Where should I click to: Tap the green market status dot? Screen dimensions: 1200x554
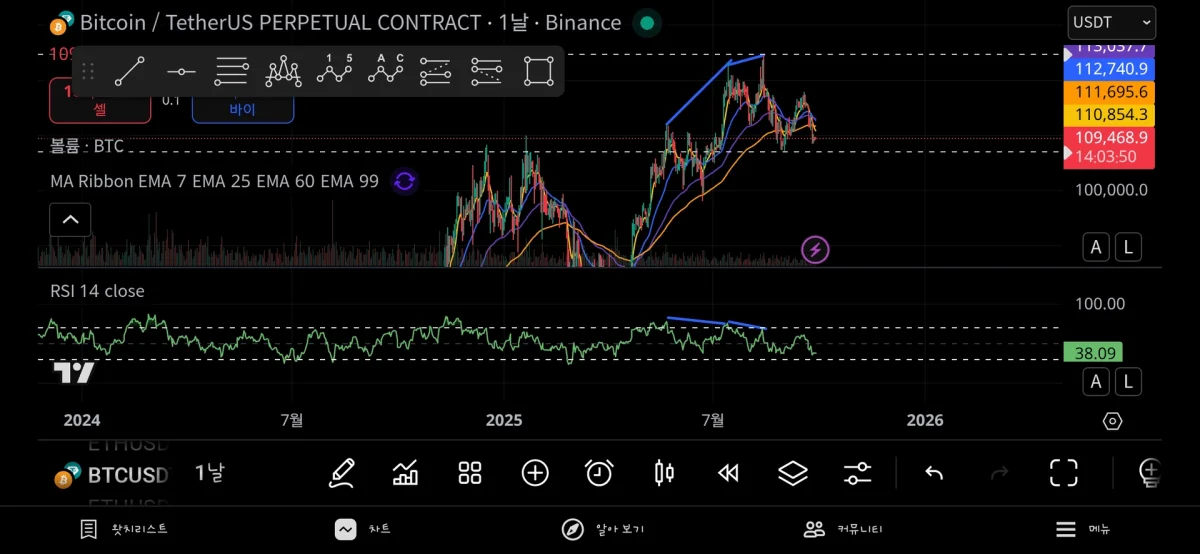(x=647, y=22)
